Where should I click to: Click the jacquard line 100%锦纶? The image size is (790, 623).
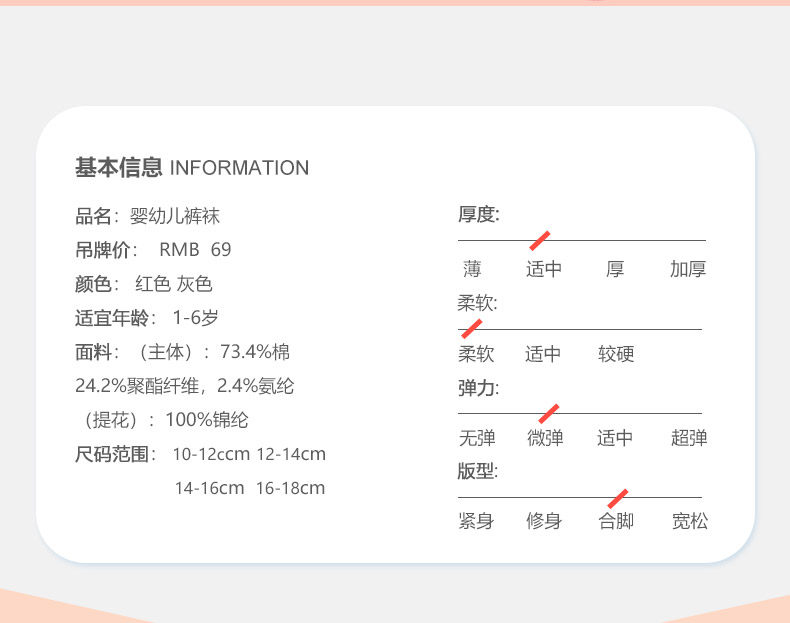coord(207,420)
